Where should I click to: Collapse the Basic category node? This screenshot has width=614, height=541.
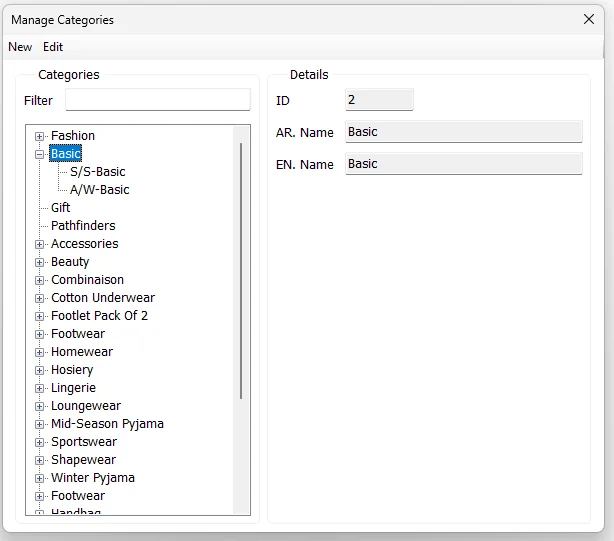click(39, 154)
